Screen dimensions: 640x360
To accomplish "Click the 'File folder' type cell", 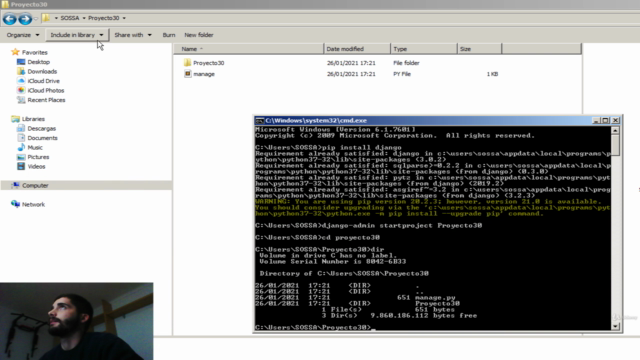I will (406, 63).
